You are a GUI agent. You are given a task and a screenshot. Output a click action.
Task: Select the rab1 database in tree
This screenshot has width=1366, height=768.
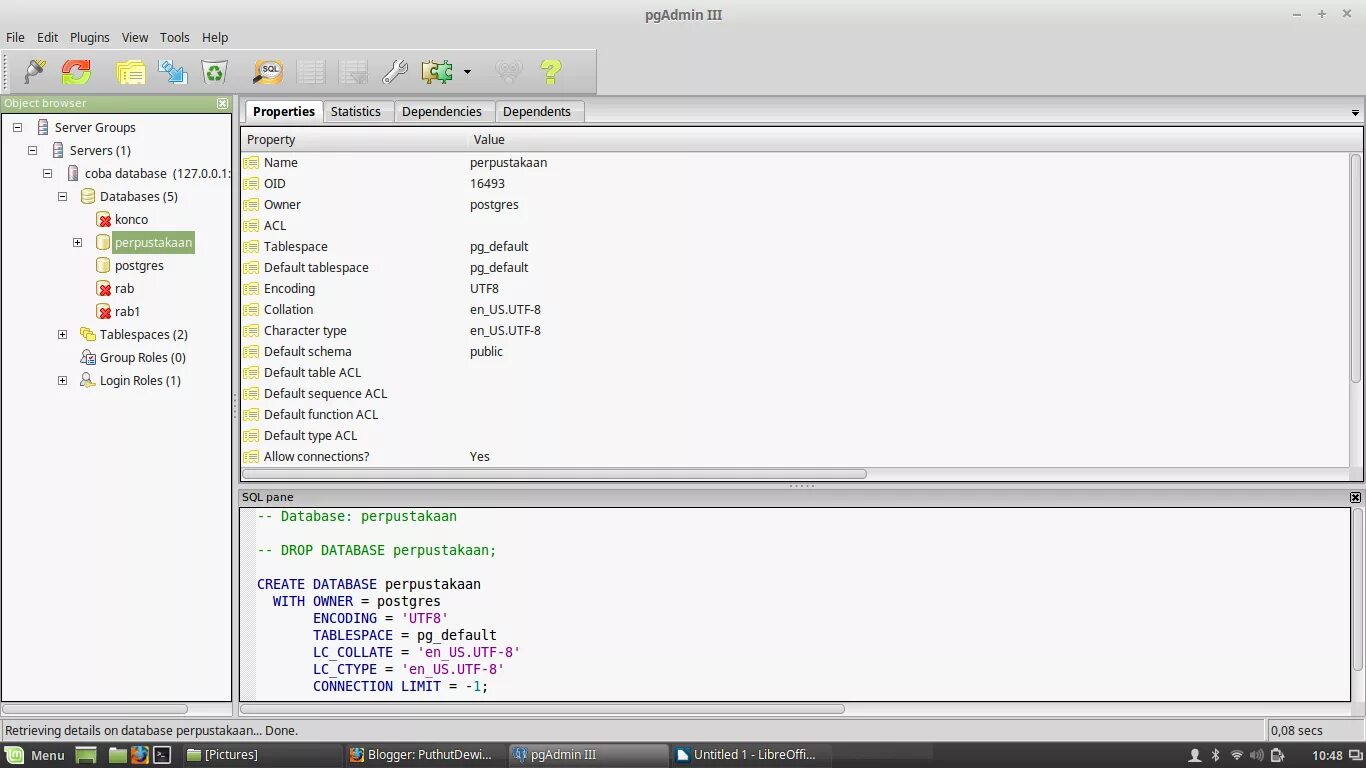pyautogui.click(x=127, y=311)
